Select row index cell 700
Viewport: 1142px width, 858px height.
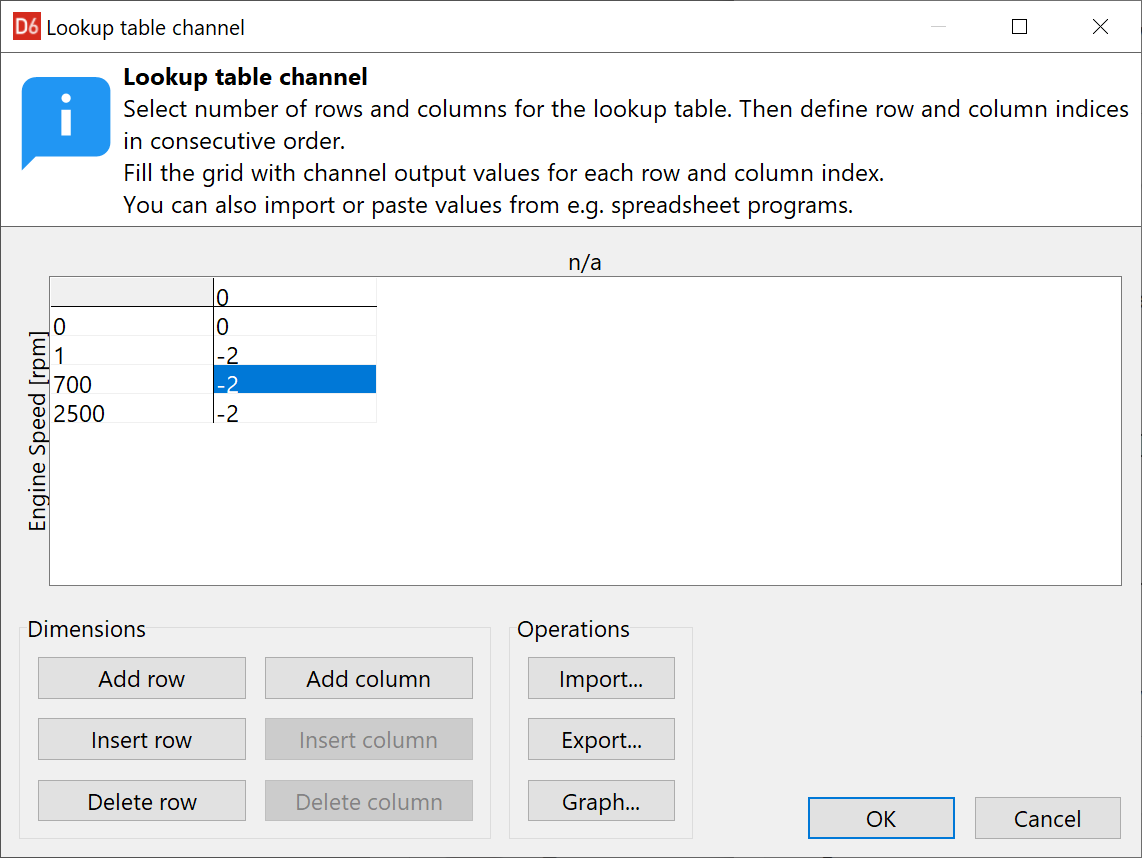(x=132, y=379)
